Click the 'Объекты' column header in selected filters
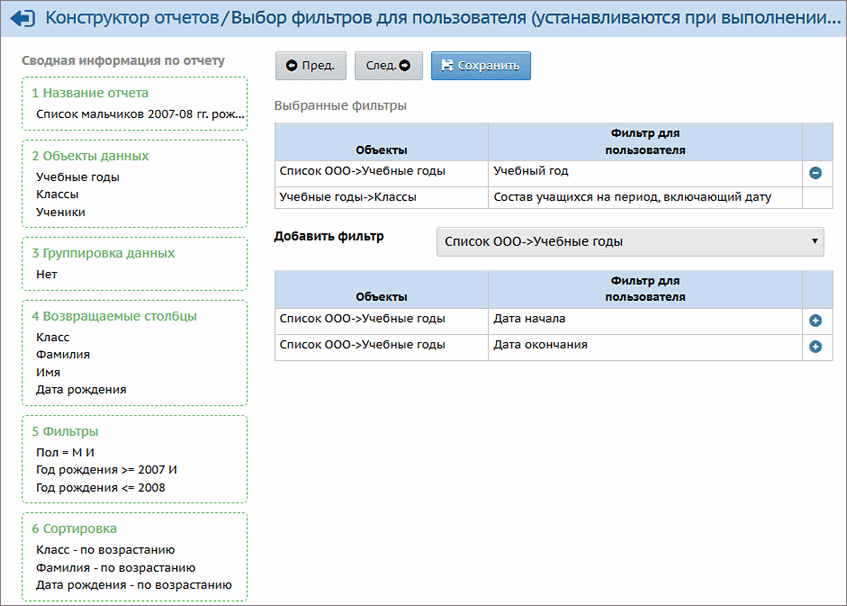This screenshot has height=606, width=847. point(381,150)
